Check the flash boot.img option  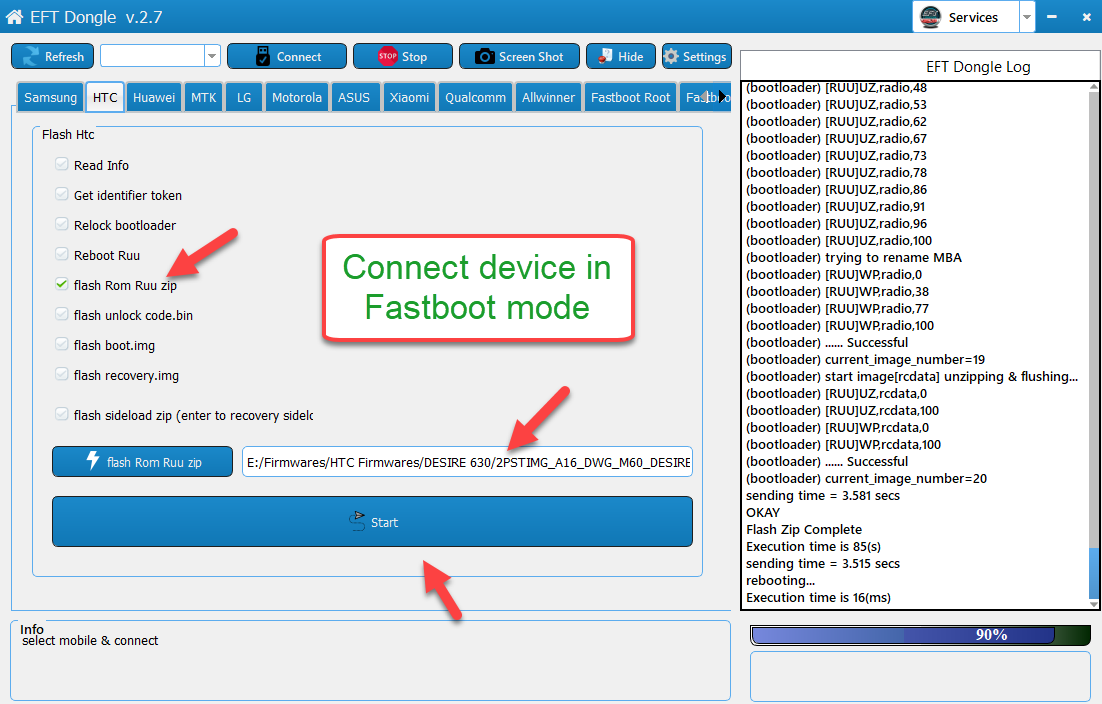(62, 344)
